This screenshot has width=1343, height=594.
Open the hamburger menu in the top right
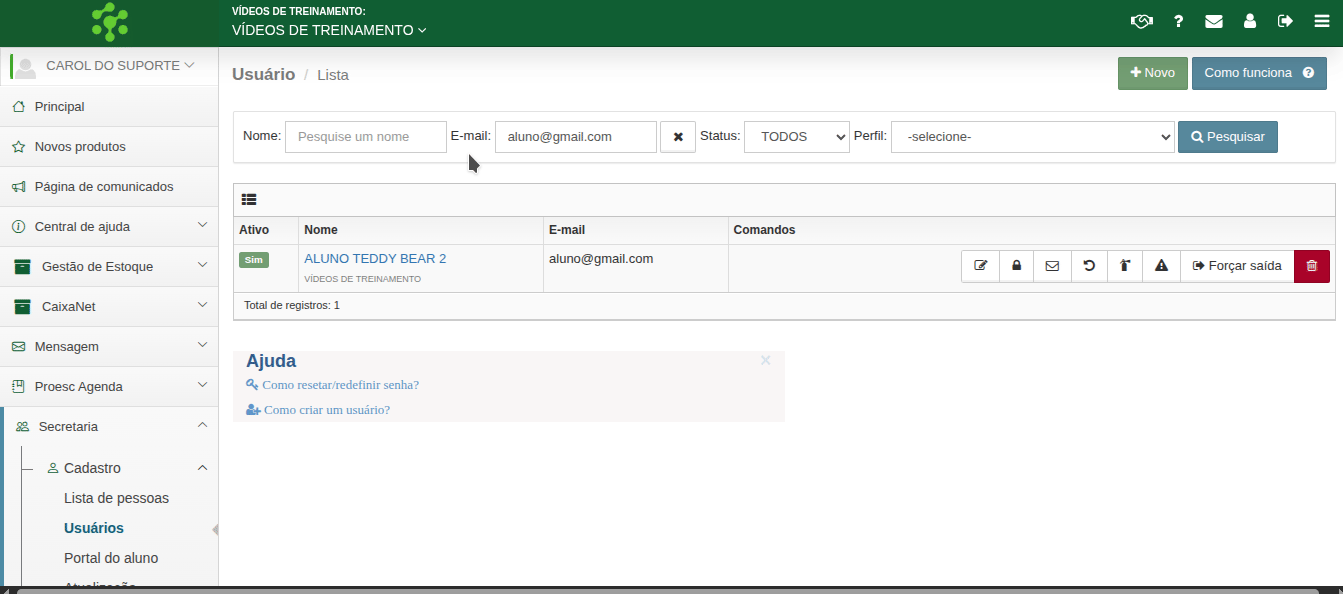[1321, 21]
